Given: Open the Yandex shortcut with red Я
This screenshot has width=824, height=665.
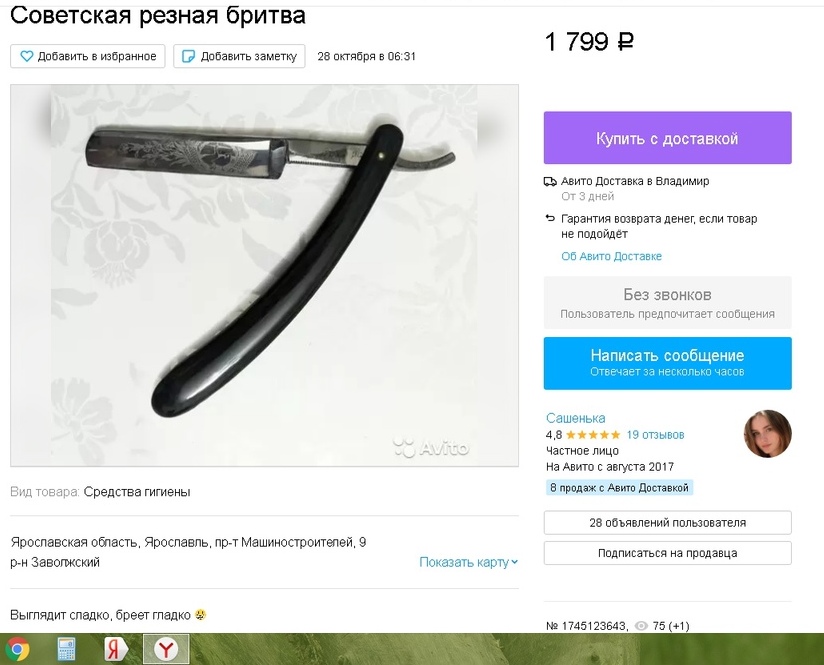Looking at the screenshot, I should coord(116,650).
